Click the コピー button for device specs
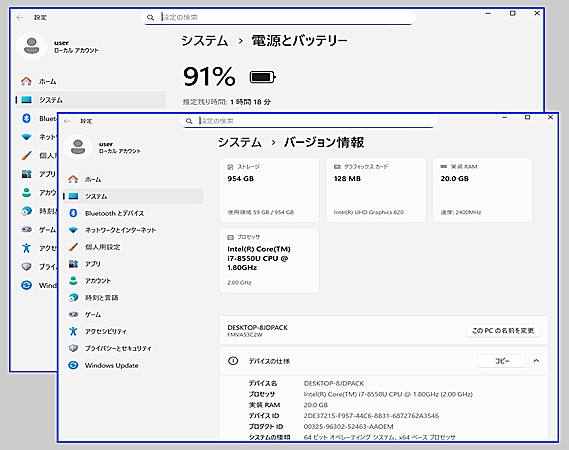 (502, 361)
